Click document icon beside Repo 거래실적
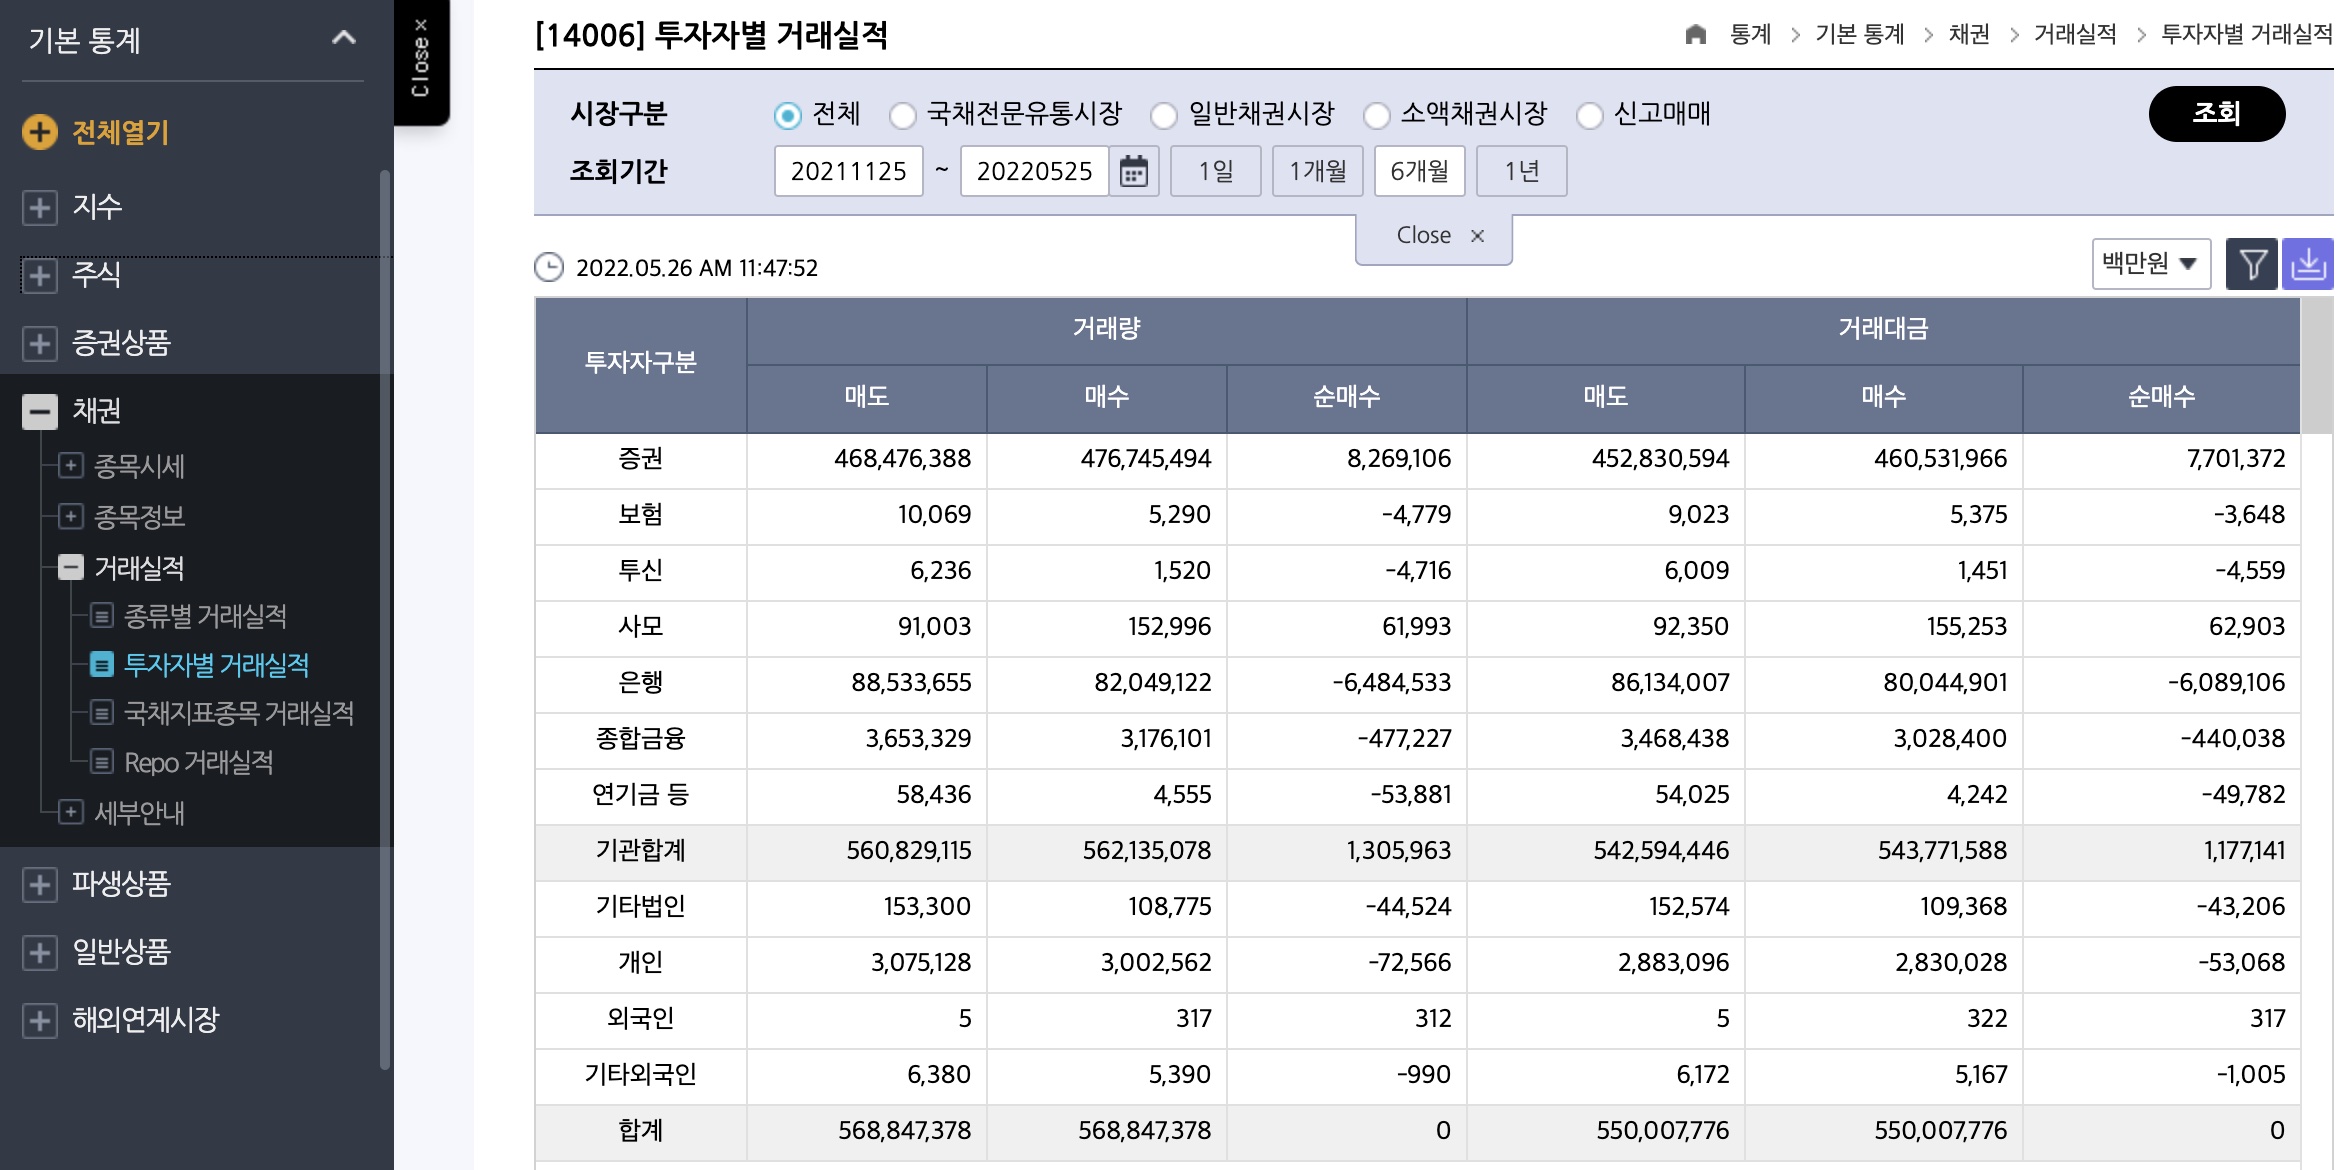The width and height of the screenshot is (2346, 1170). (102, 762)
